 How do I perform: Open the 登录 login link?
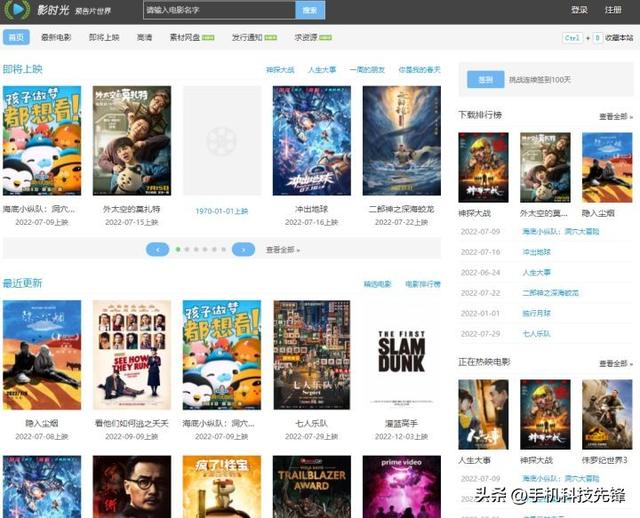[579, 10]
